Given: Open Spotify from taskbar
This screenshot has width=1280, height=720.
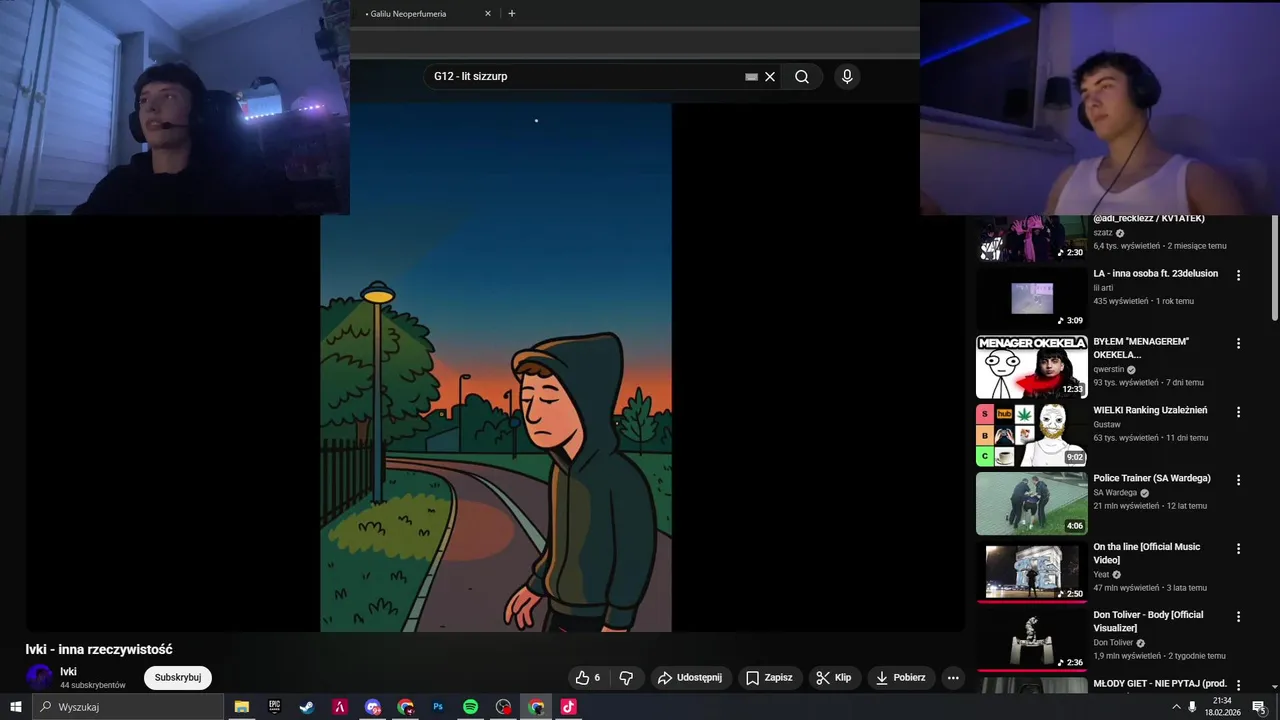Looking at the screenshot, I should tap(470, 707).
